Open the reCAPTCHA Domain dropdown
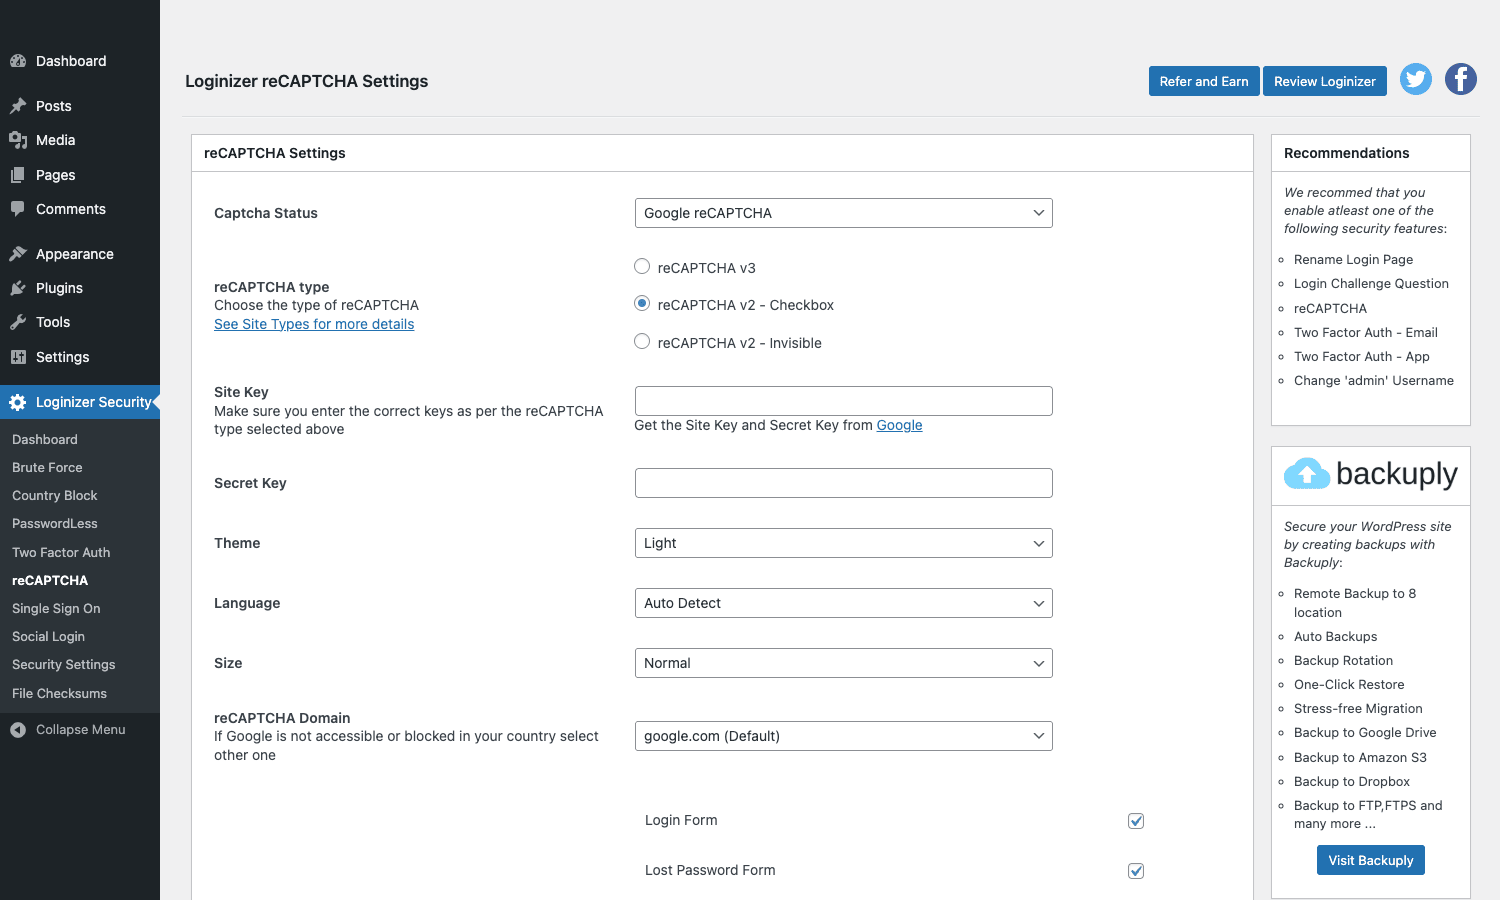This screenshot has width=1500, height=900. pos(844,736)
